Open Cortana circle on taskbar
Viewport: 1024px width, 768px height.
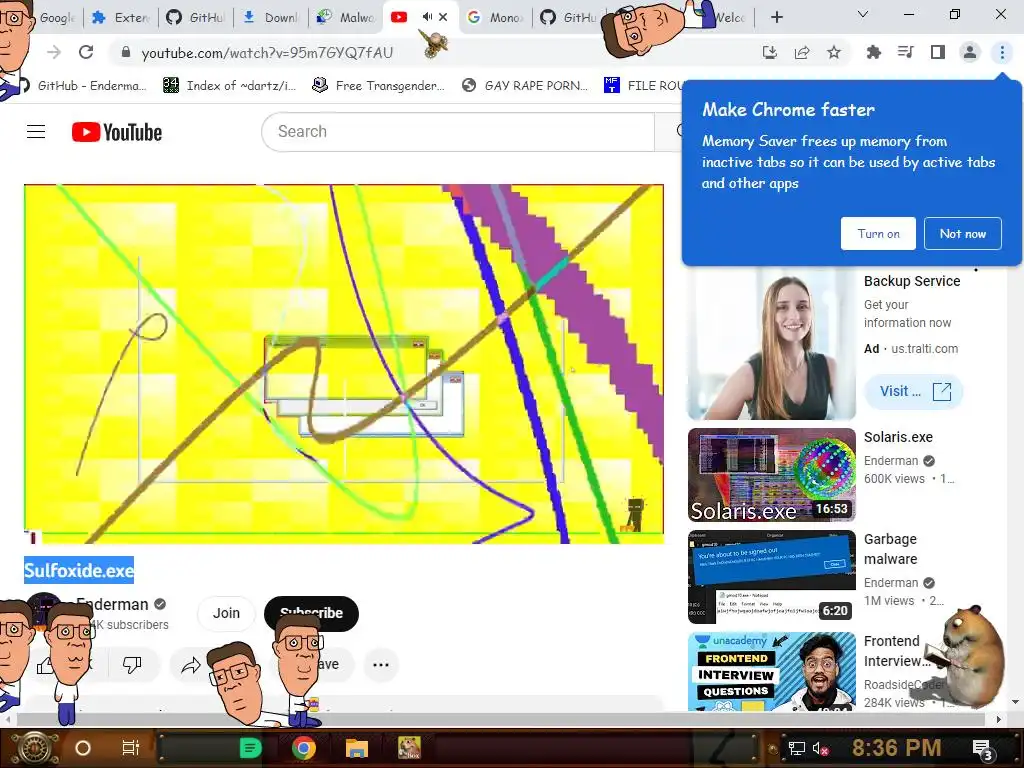(x=83, y=748)
